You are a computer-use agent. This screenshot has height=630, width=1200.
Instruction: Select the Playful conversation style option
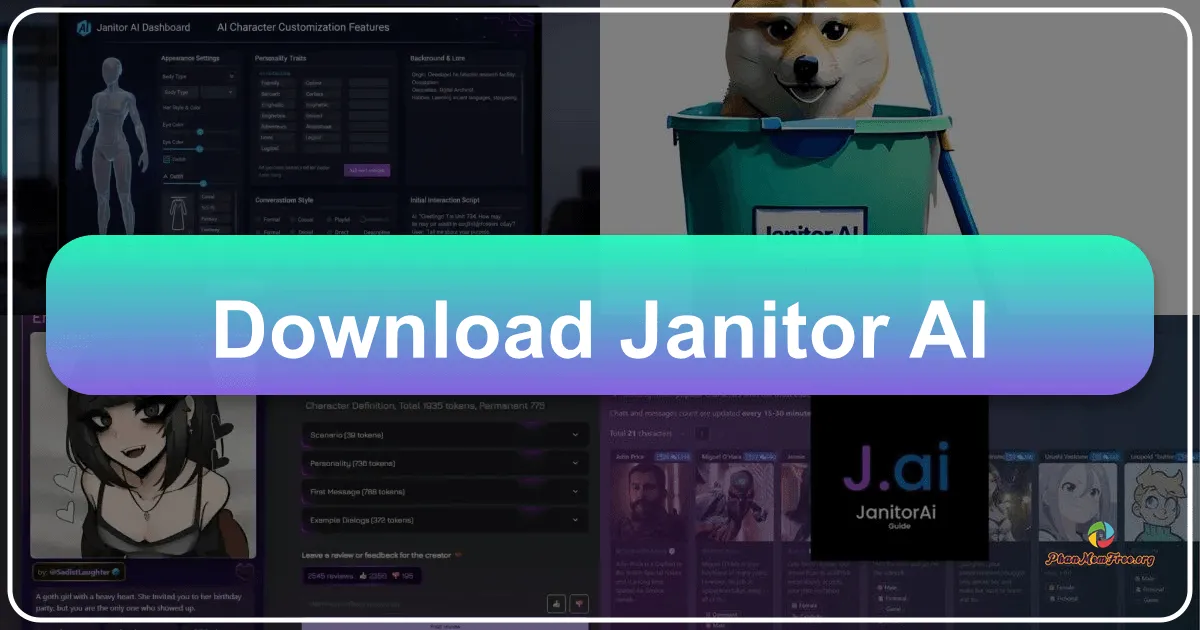(335, 219)
